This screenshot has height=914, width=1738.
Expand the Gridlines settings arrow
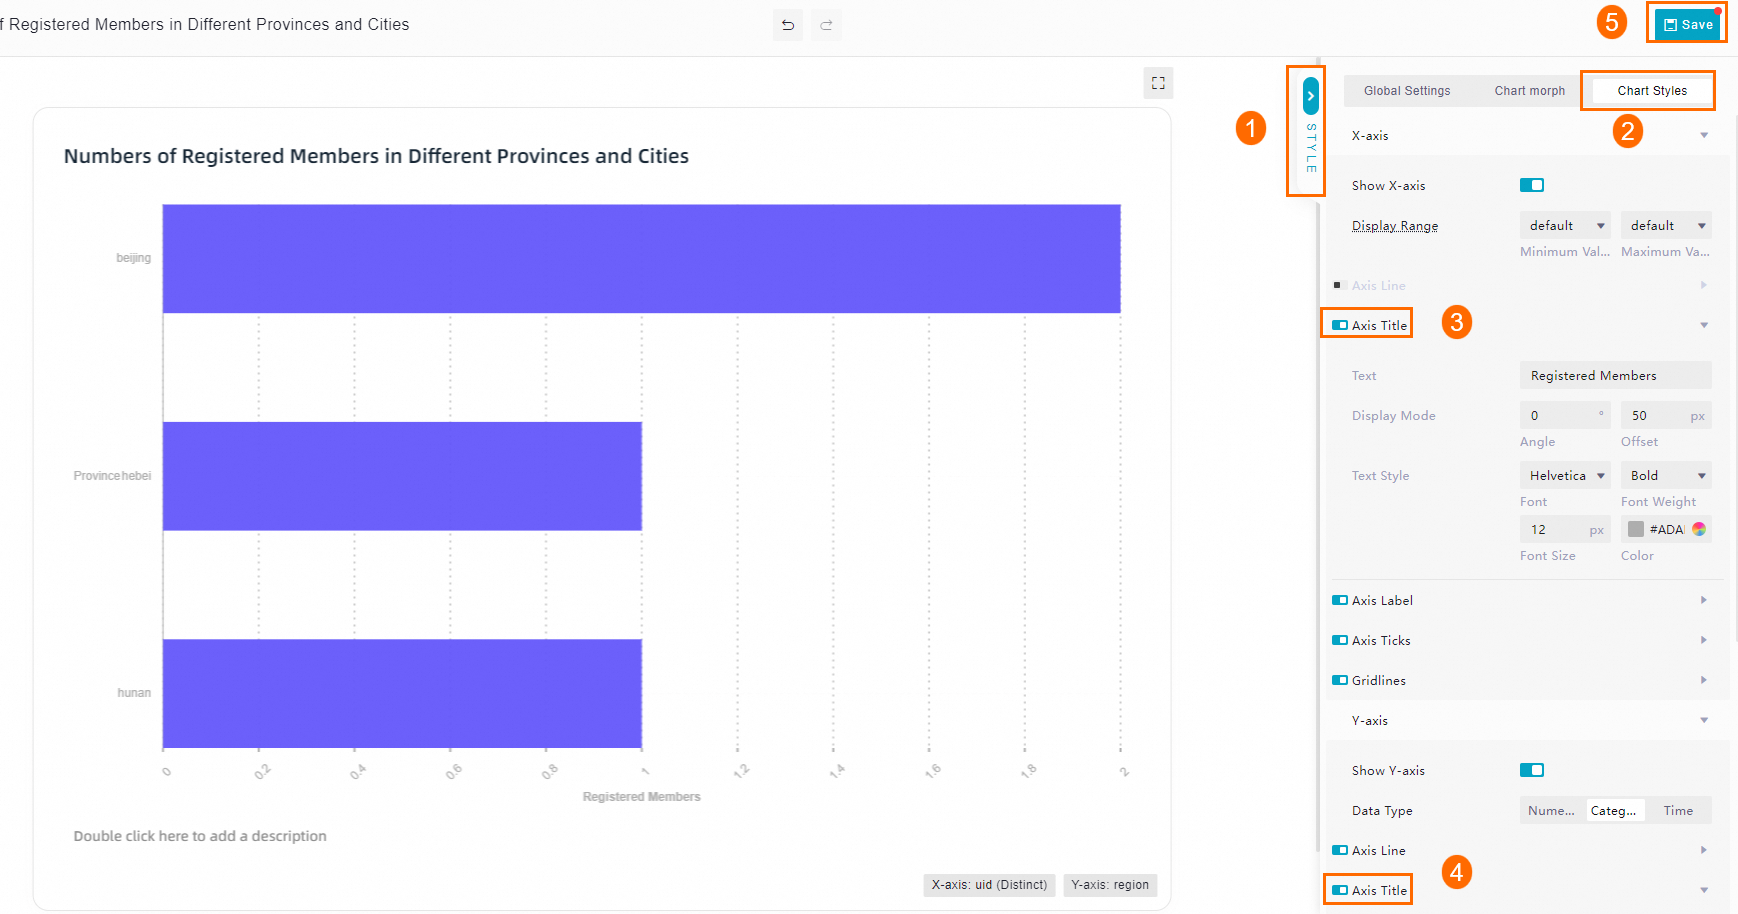click(x=1704, y=680)
